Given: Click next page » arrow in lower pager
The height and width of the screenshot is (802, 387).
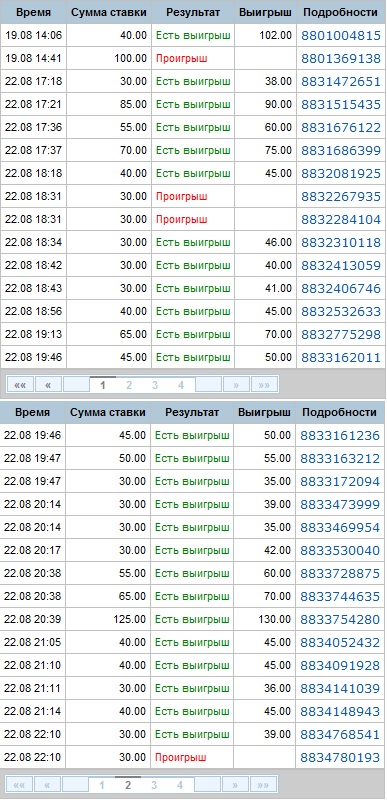Looking at the screenshot, I should [x=235, y=784].
